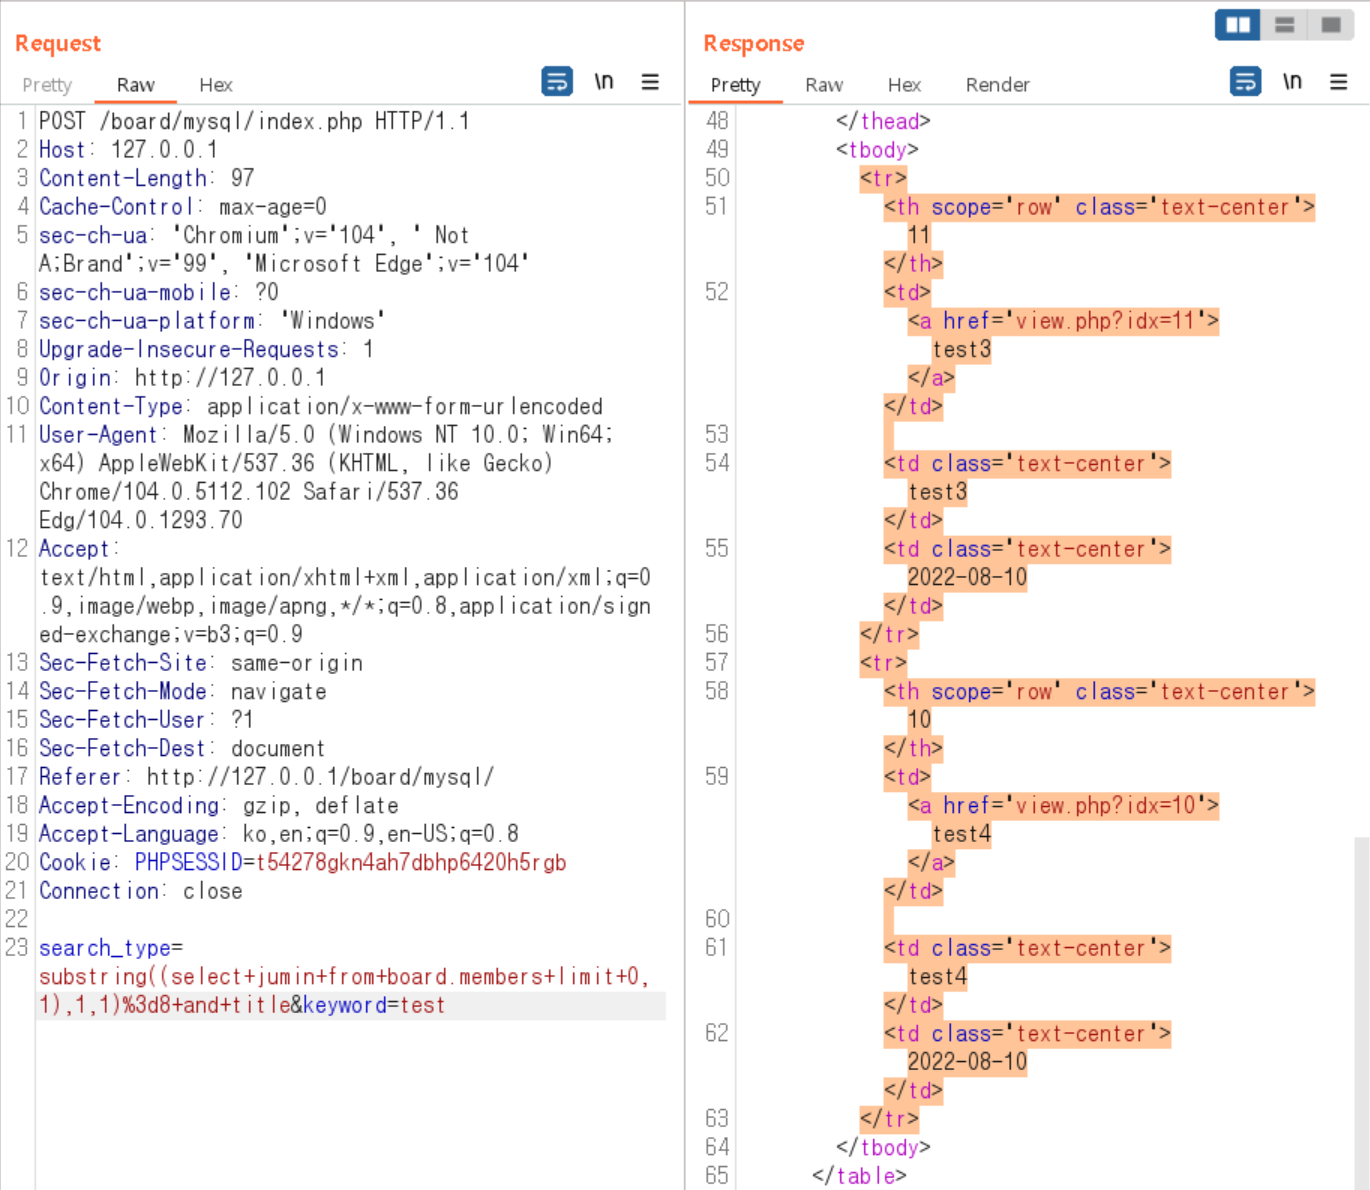Screen dimensions: 1370x1190
Task: Click the highlighted value 10 in response
Action: [x=919, y=720]
